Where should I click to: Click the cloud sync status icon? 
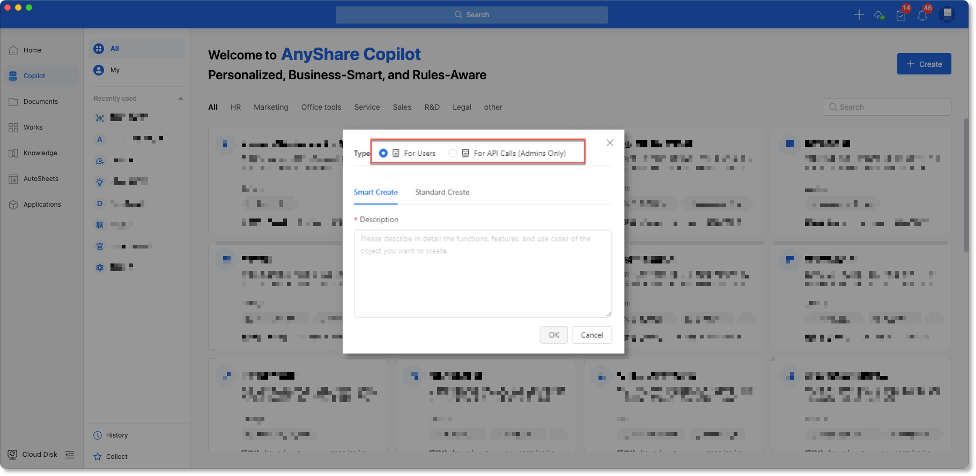point(879,15)
